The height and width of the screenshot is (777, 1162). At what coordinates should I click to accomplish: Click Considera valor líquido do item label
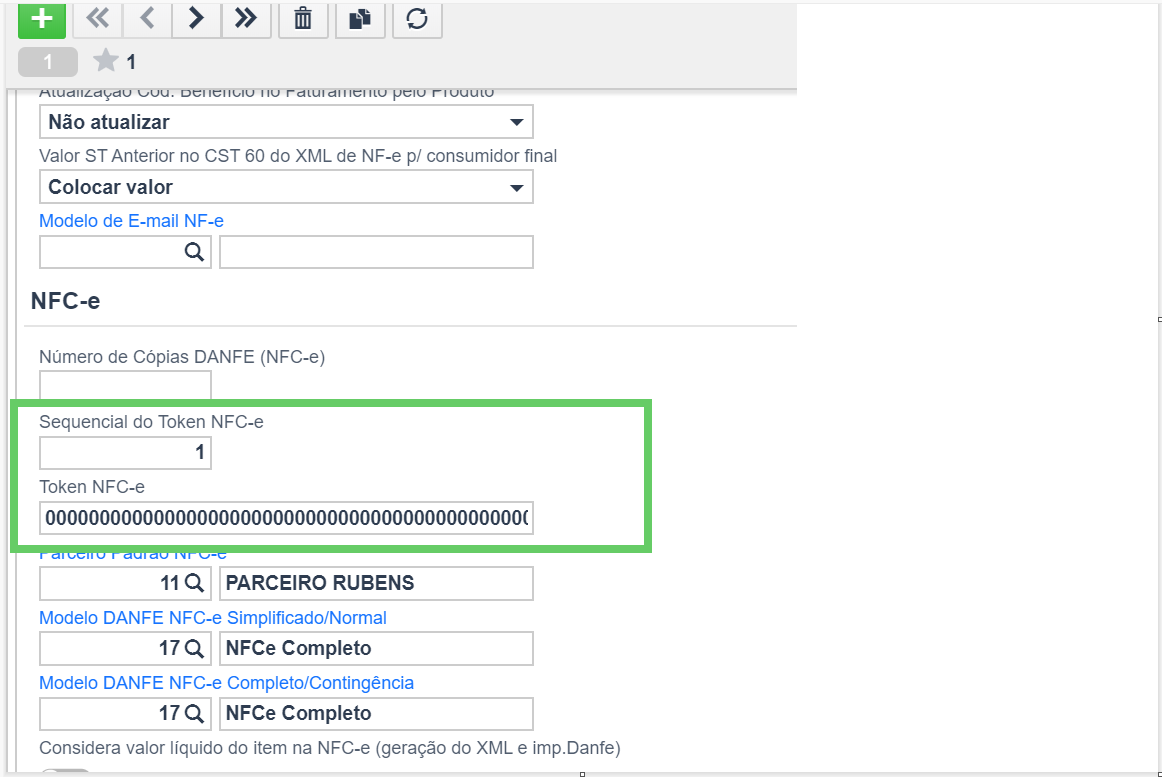[x=330, y=748]
